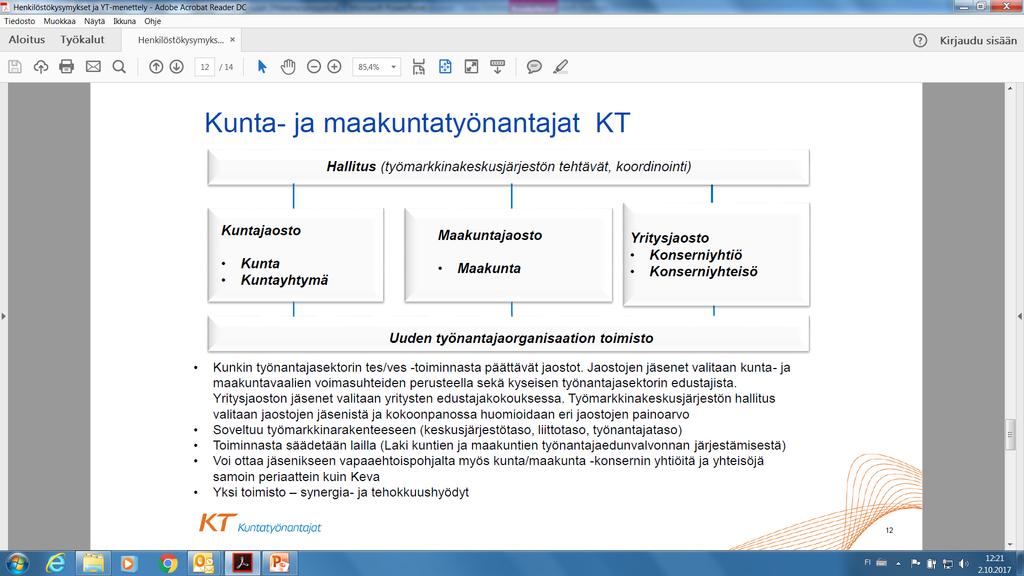
Task: Open File Explorer from taskbar
Action: tap(93, 563)
